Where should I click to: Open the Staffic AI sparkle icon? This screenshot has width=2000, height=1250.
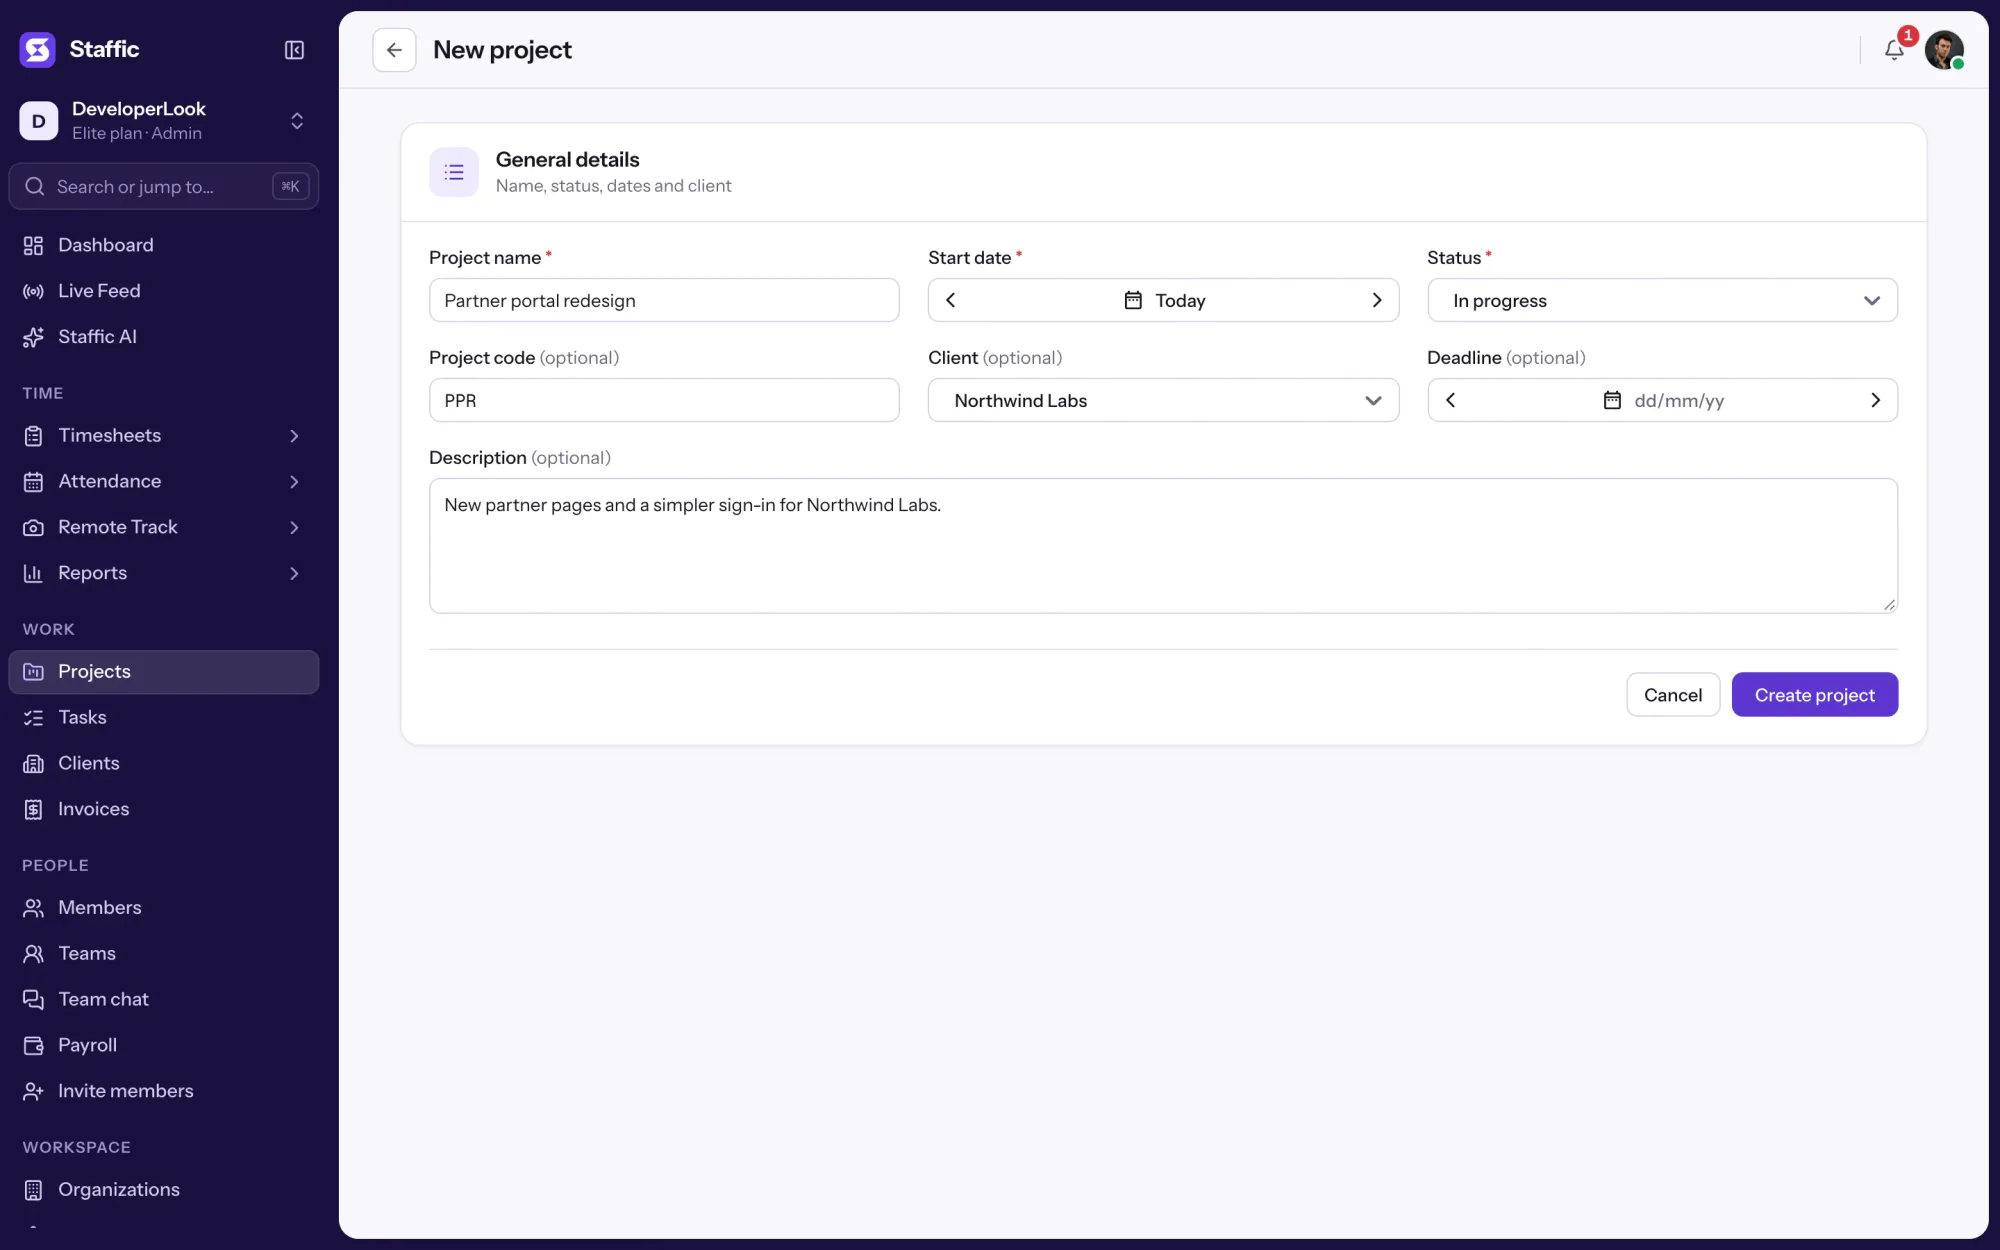click(33, 337)
